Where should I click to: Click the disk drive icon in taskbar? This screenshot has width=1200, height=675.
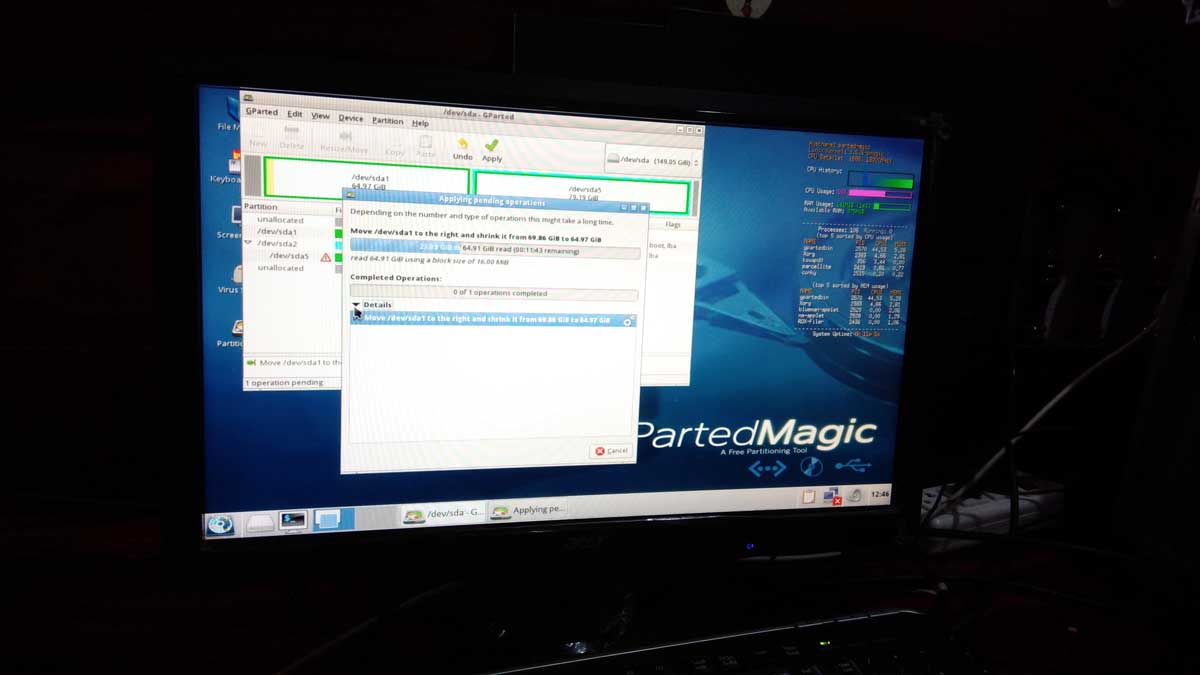tap(258, 523)
